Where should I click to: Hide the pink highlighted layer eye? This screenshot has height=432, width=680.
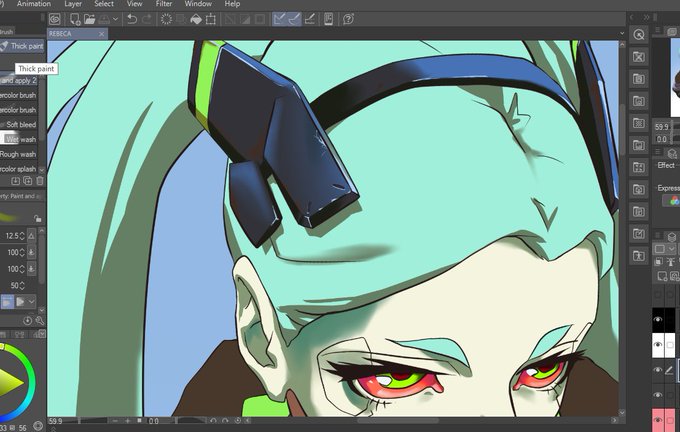point(658,420)
